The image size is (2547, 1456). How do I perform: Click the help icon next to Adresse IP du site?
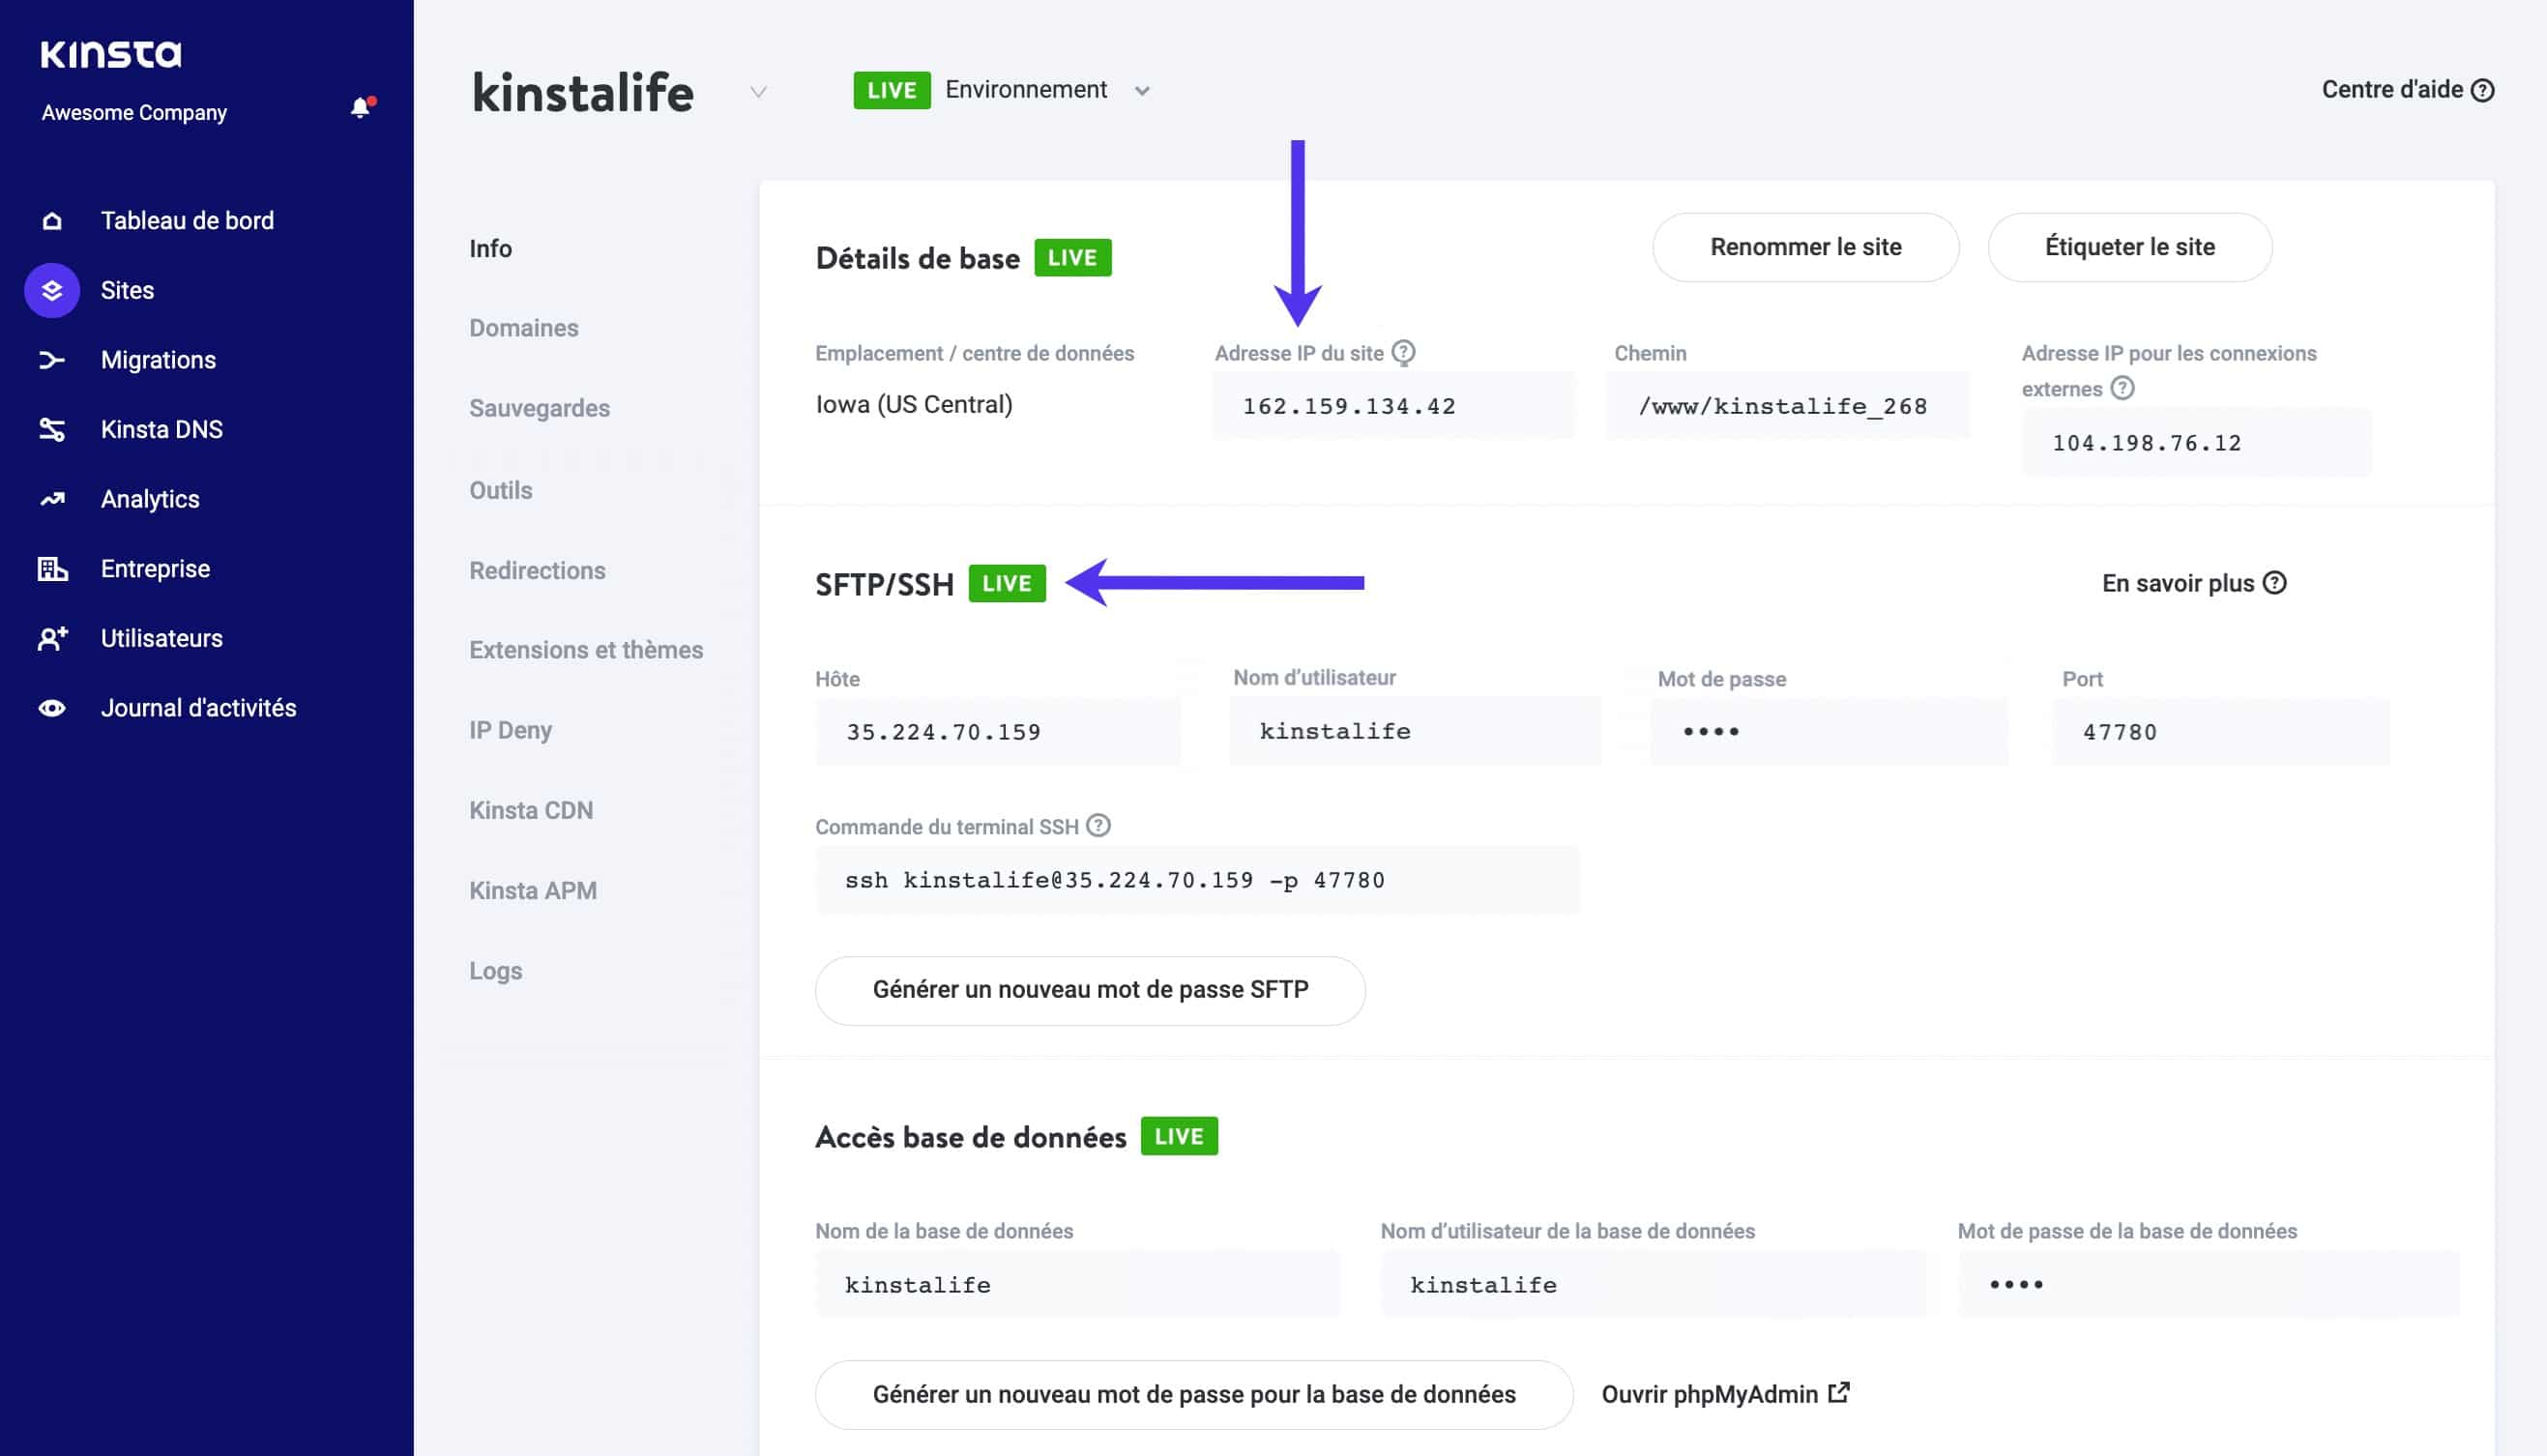1404,352
